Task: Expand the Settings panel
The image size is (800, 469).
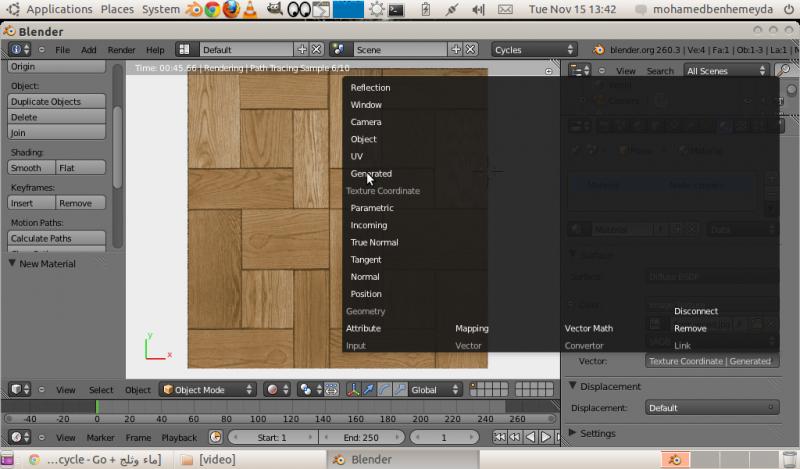Action: click(x=598, y=433)
